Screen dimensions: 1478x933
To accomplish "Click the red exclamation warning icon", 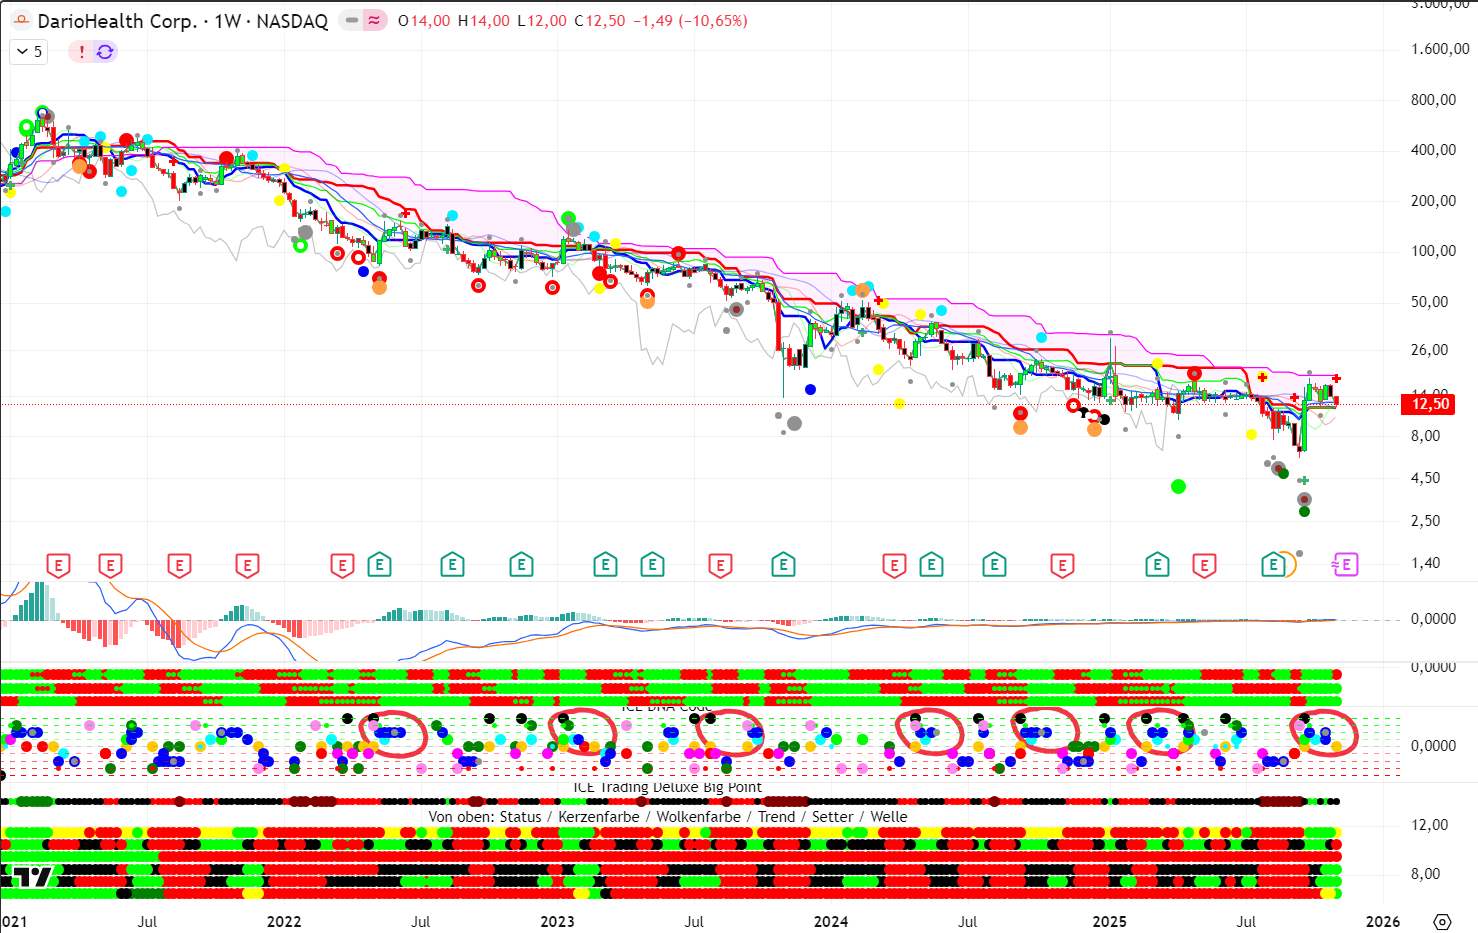I will click(81, 52).
